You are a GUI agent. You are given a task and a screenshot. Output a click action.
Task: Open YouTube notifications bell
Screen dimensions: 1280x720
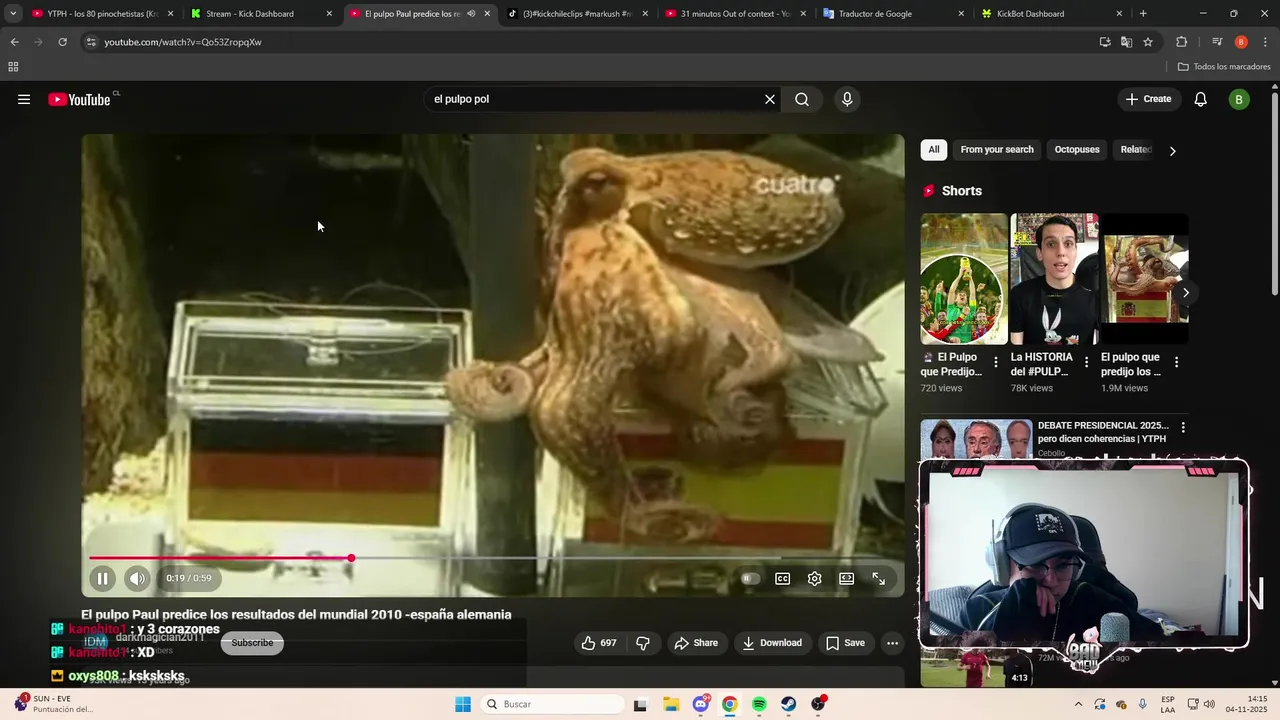click(1201, 99)
